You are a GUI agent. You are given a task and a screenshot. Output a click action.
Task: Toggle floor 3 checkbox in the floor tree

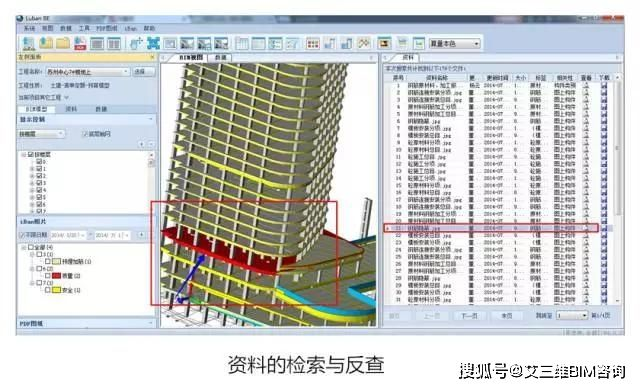[39, 183]
